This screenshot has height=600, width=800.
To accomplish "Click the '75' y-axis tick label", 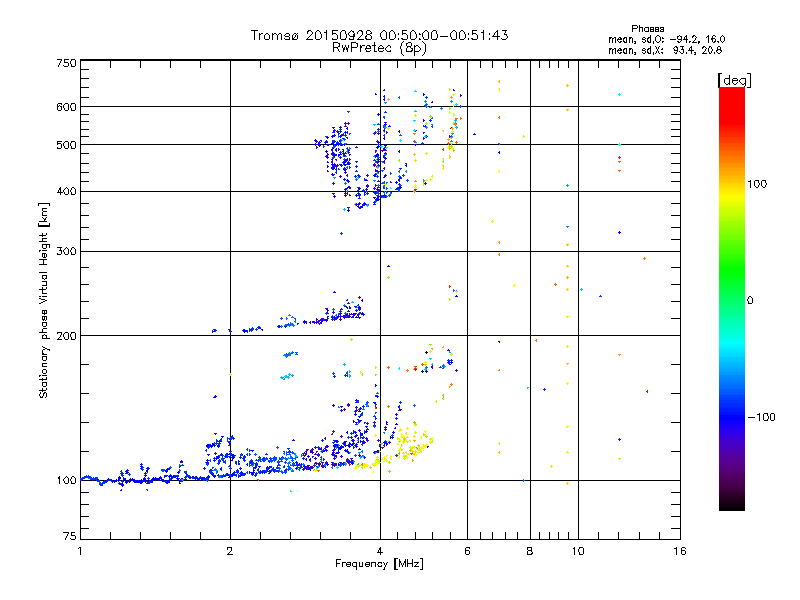I will [x=70, y=536].
